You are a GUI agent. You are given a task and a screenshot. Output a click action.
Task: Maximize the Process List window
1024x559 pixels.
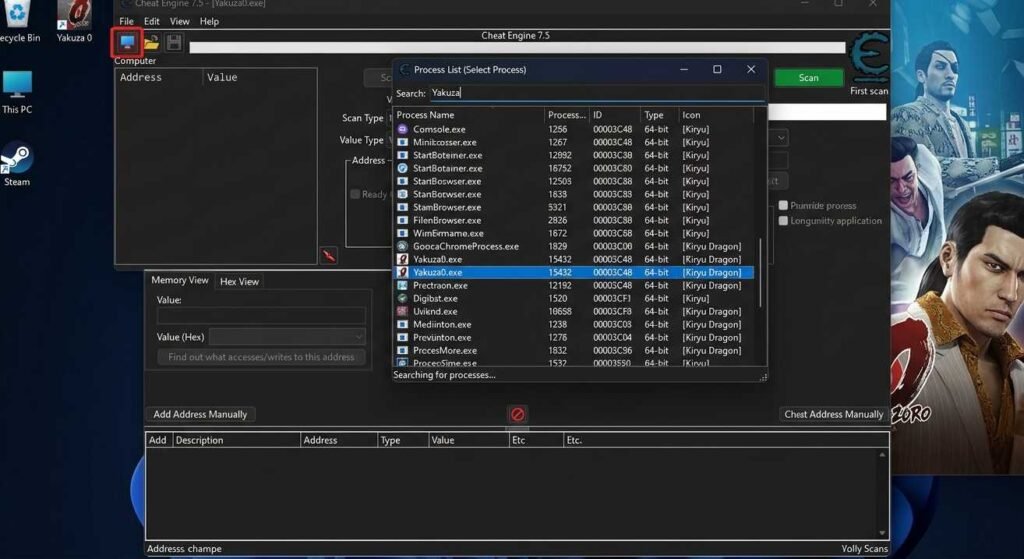(717, 69)
